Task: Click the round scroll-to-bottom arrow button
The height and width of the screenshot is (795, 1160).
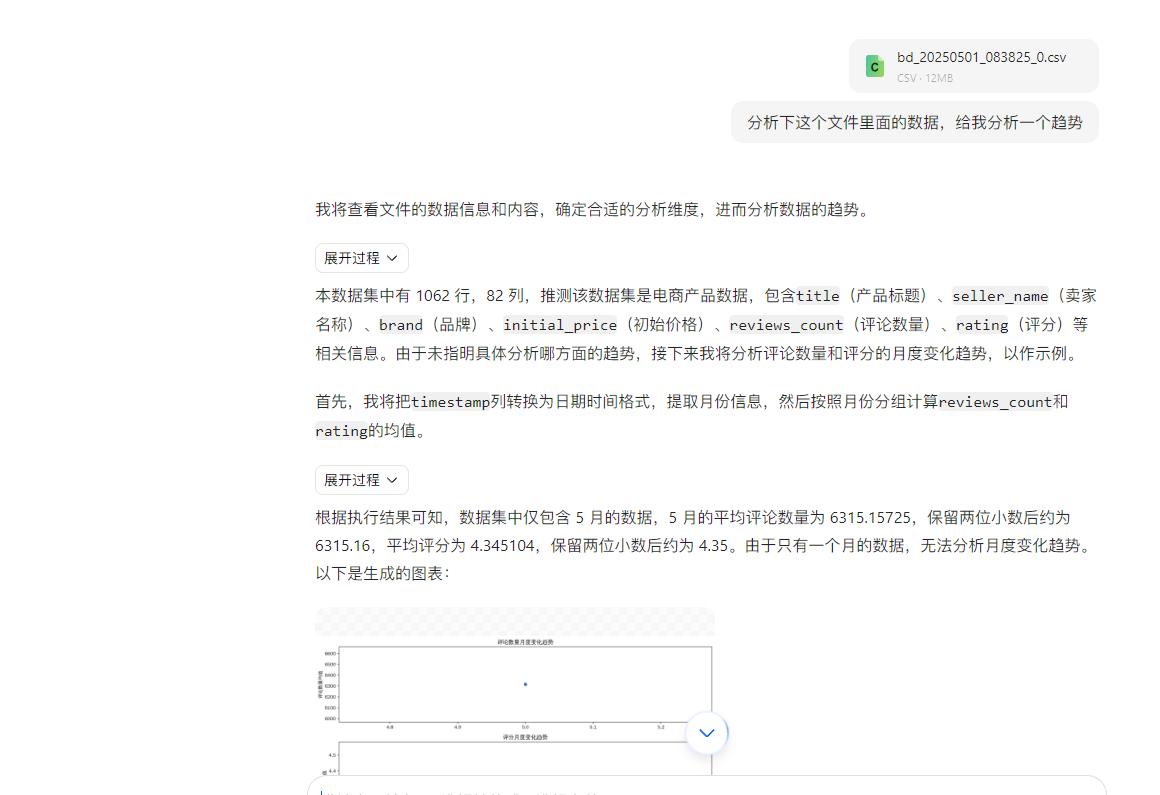Action: pos(707,733)
